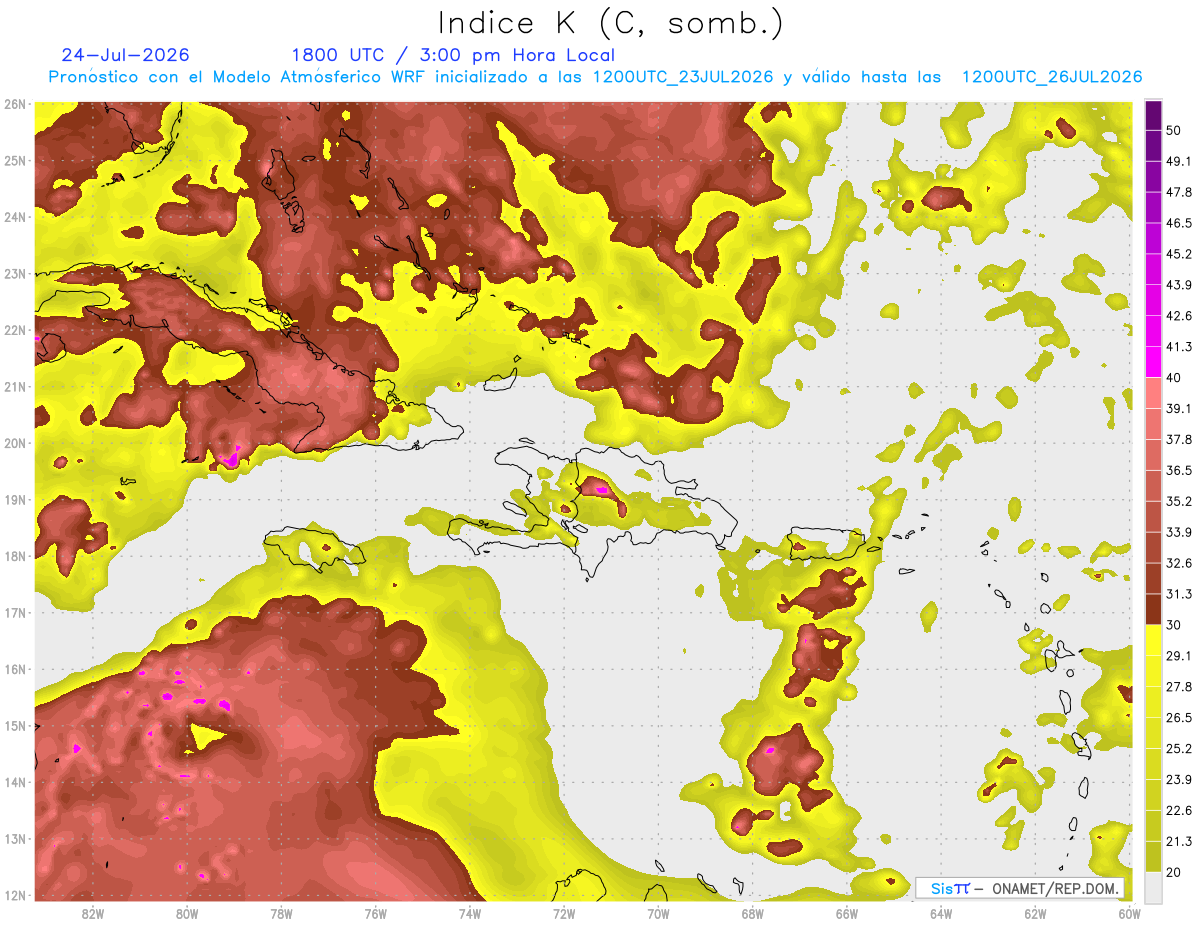
Task: Pick the dark brown swatch between 30 and 31.3
Action: pos(1153,609)
